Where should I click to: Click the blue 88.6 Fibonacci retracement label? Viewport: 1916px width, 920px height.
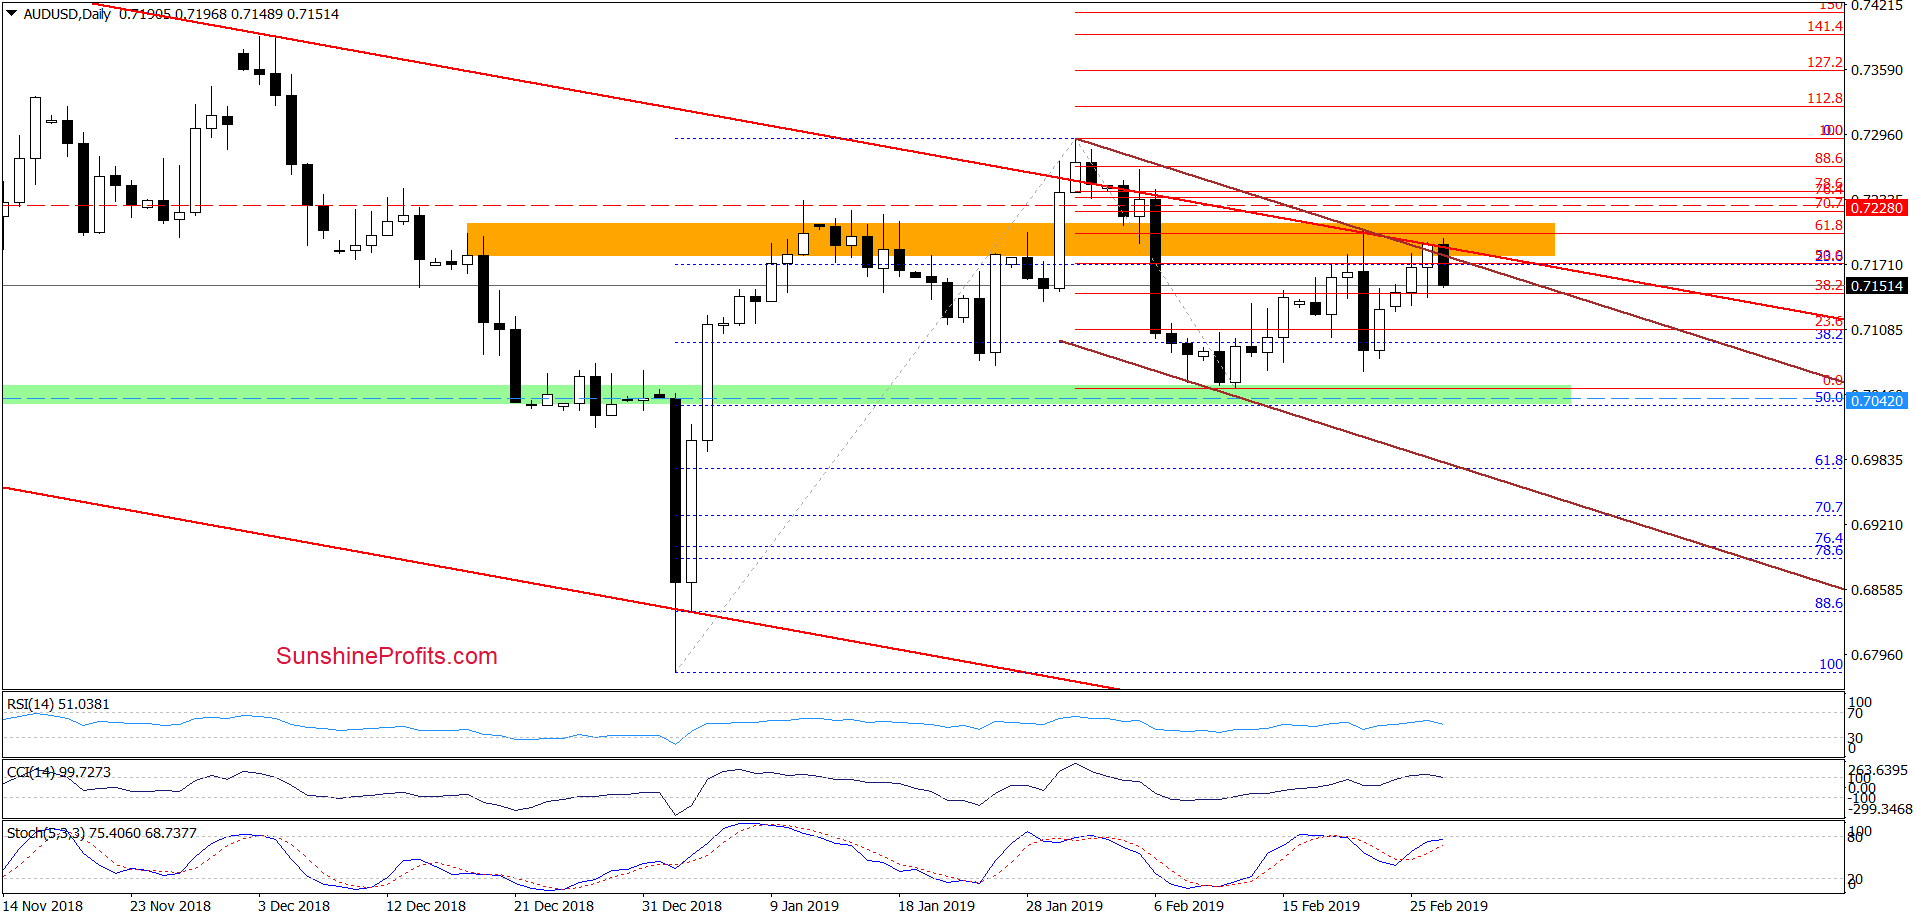pos(1829,603)
